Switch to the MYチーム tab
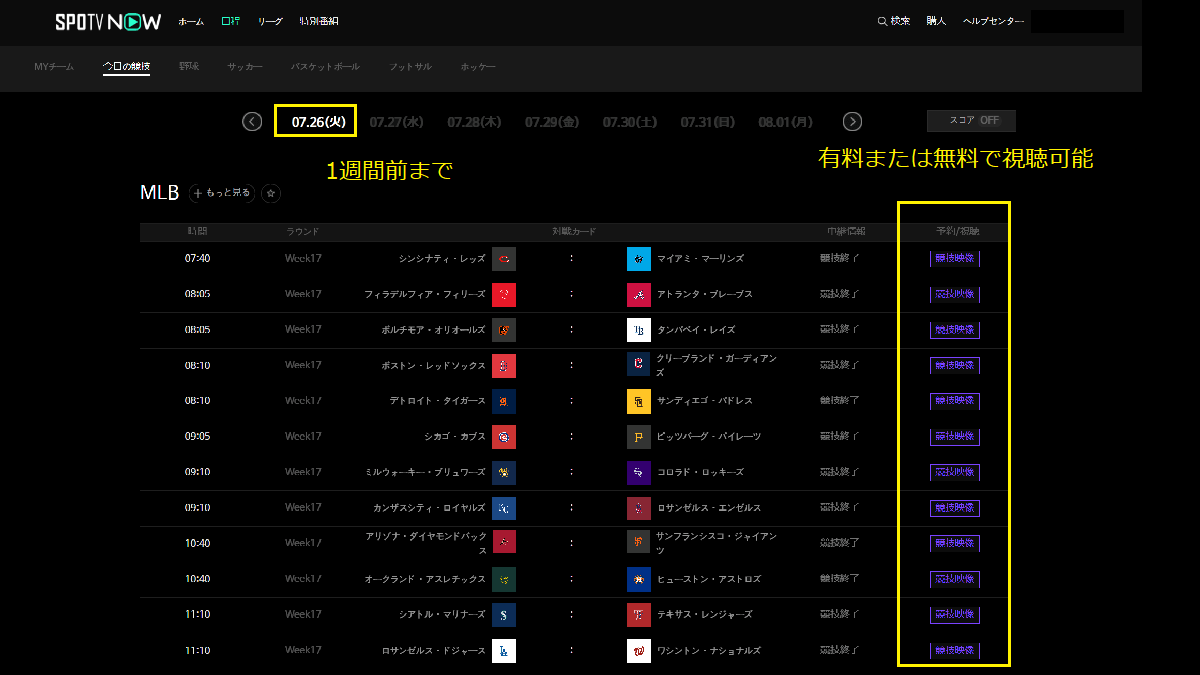Viewport: 1200px width, 675px height. click(54, 67)
